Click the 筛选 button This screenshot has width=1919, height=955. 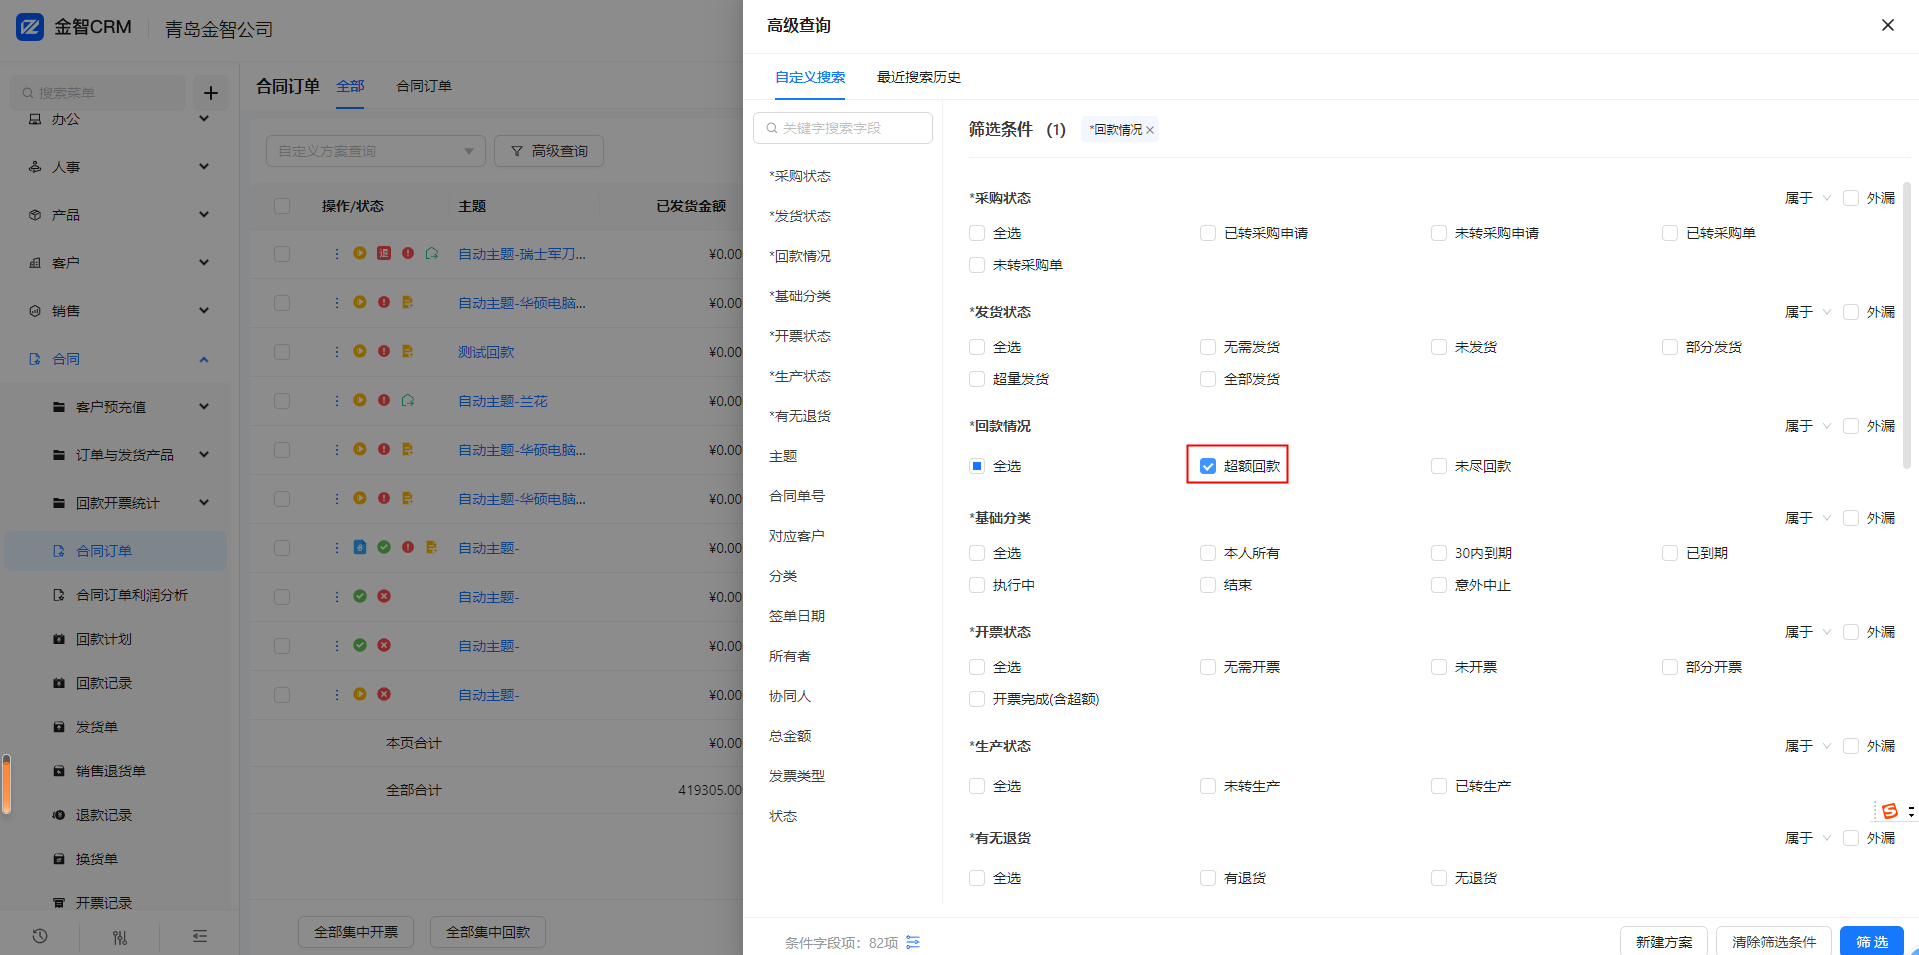click(x=1871, y=941)
